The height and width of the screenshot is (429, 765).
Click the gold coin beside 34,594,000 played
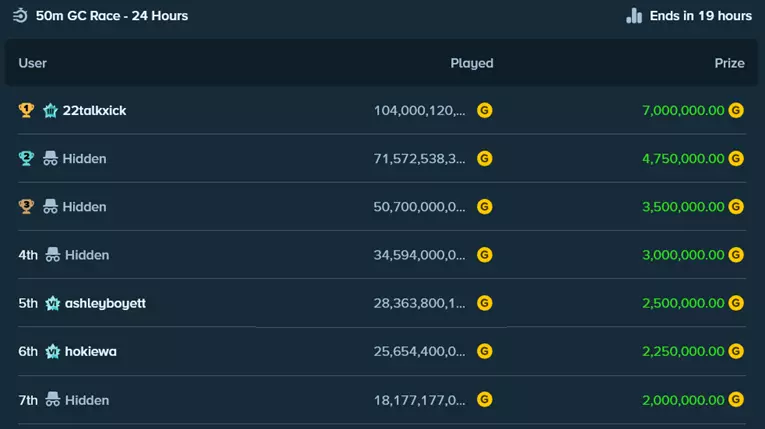click(x=484, y=255)
